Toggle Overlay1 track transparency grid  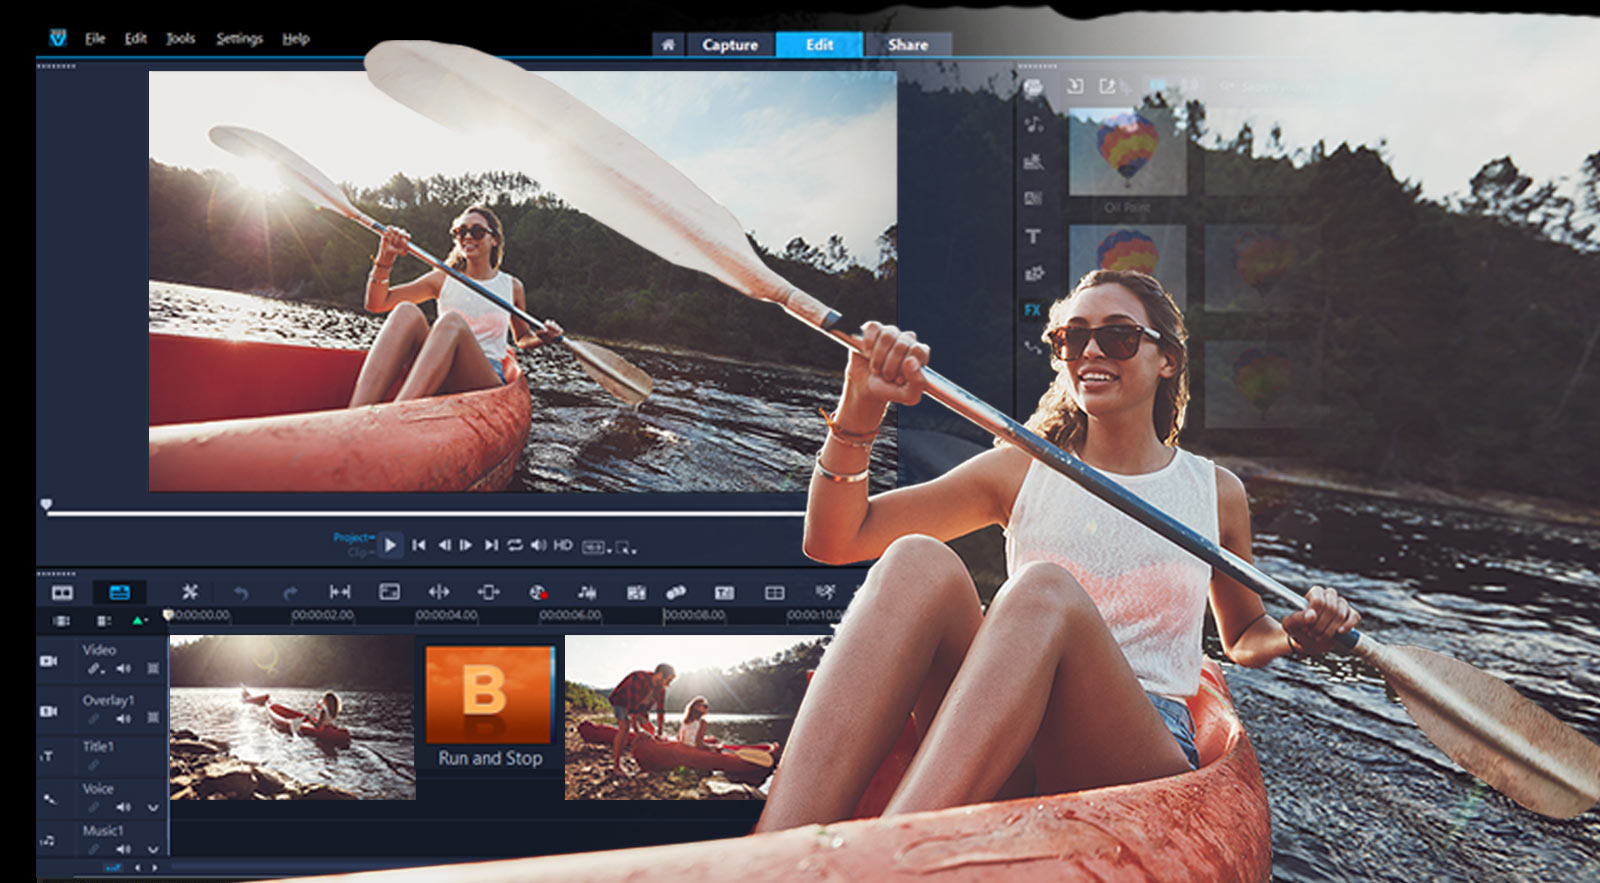[x=153, y=718]
